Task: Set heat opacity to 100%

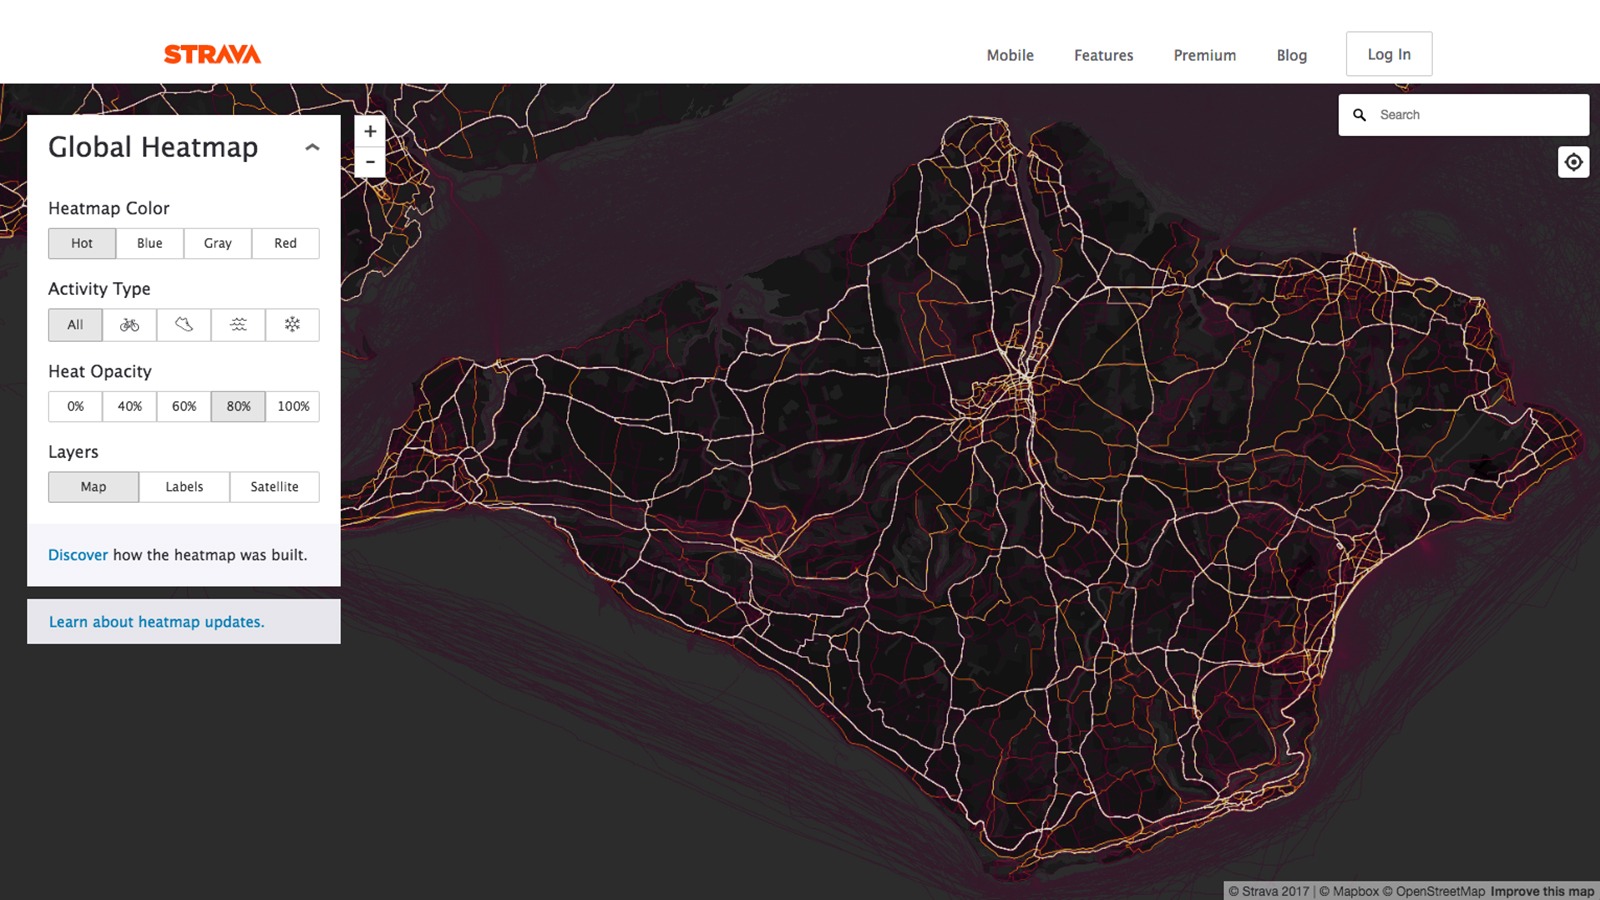Action: [293, 406]
